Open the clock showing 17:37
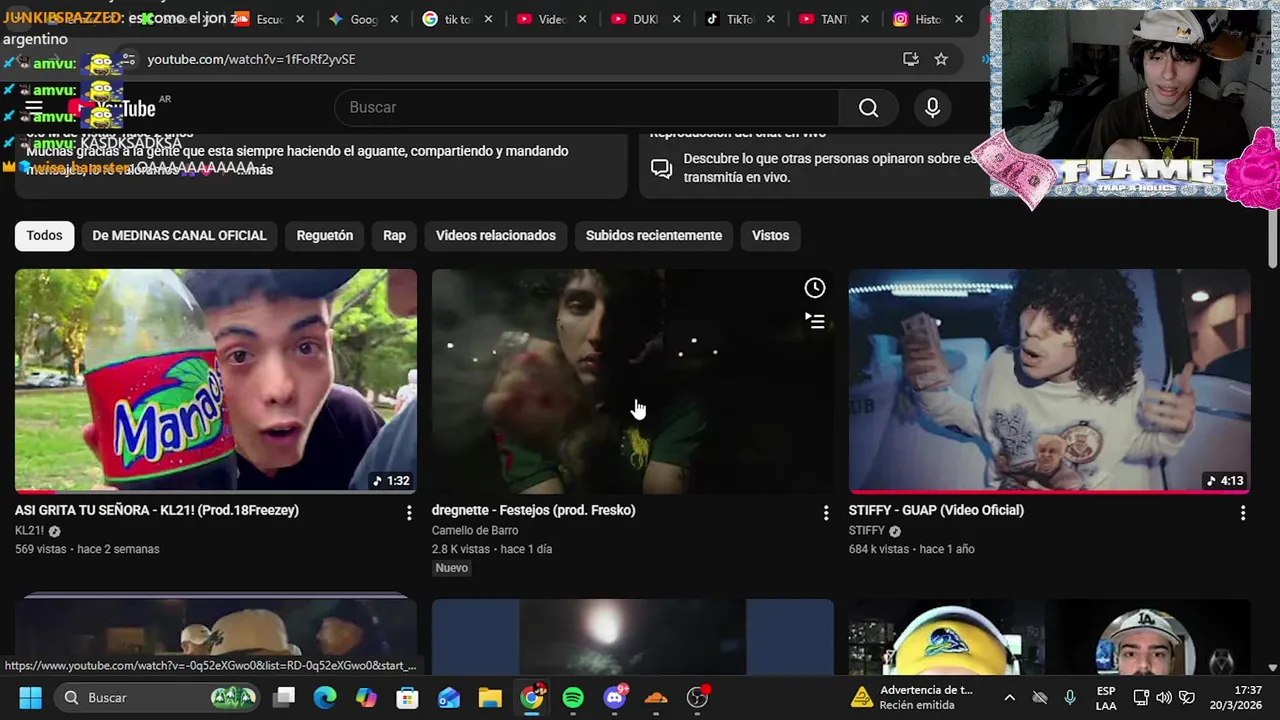This screenshot has height=720, width=1280. [1235, 697]
